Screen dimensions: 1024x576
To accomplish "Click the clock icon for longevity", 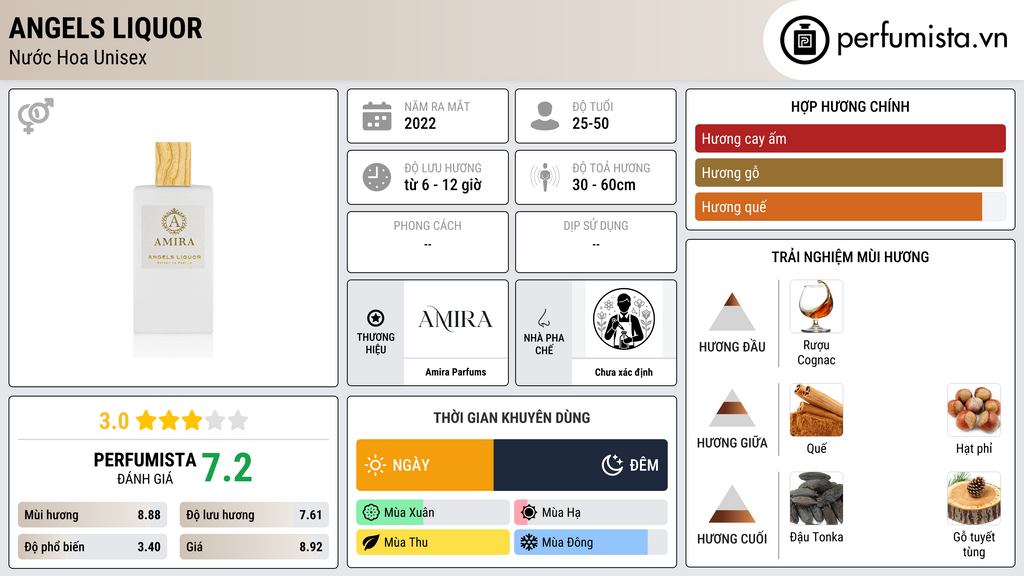I will tap(377, 177).
